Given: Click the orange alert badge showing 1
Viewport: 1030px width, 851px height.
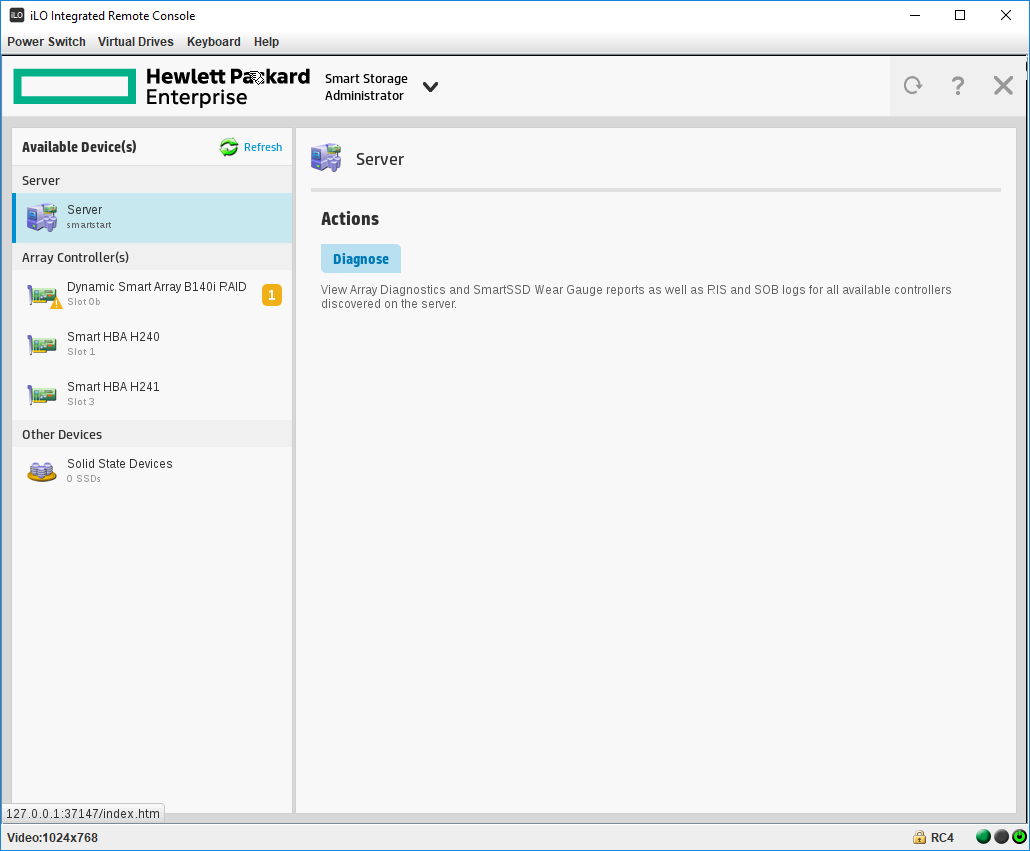Looking at the screenshot, I should [271, 295].
